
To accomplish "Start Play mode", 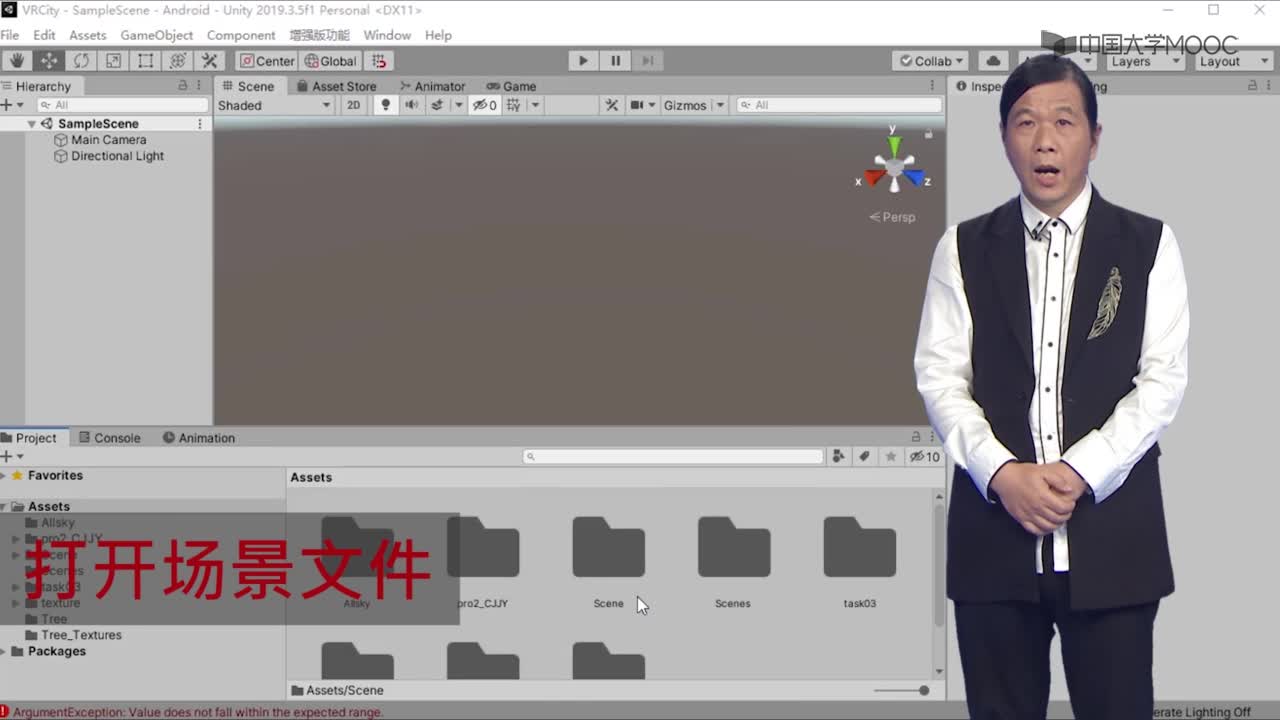I will pos(583,61).
